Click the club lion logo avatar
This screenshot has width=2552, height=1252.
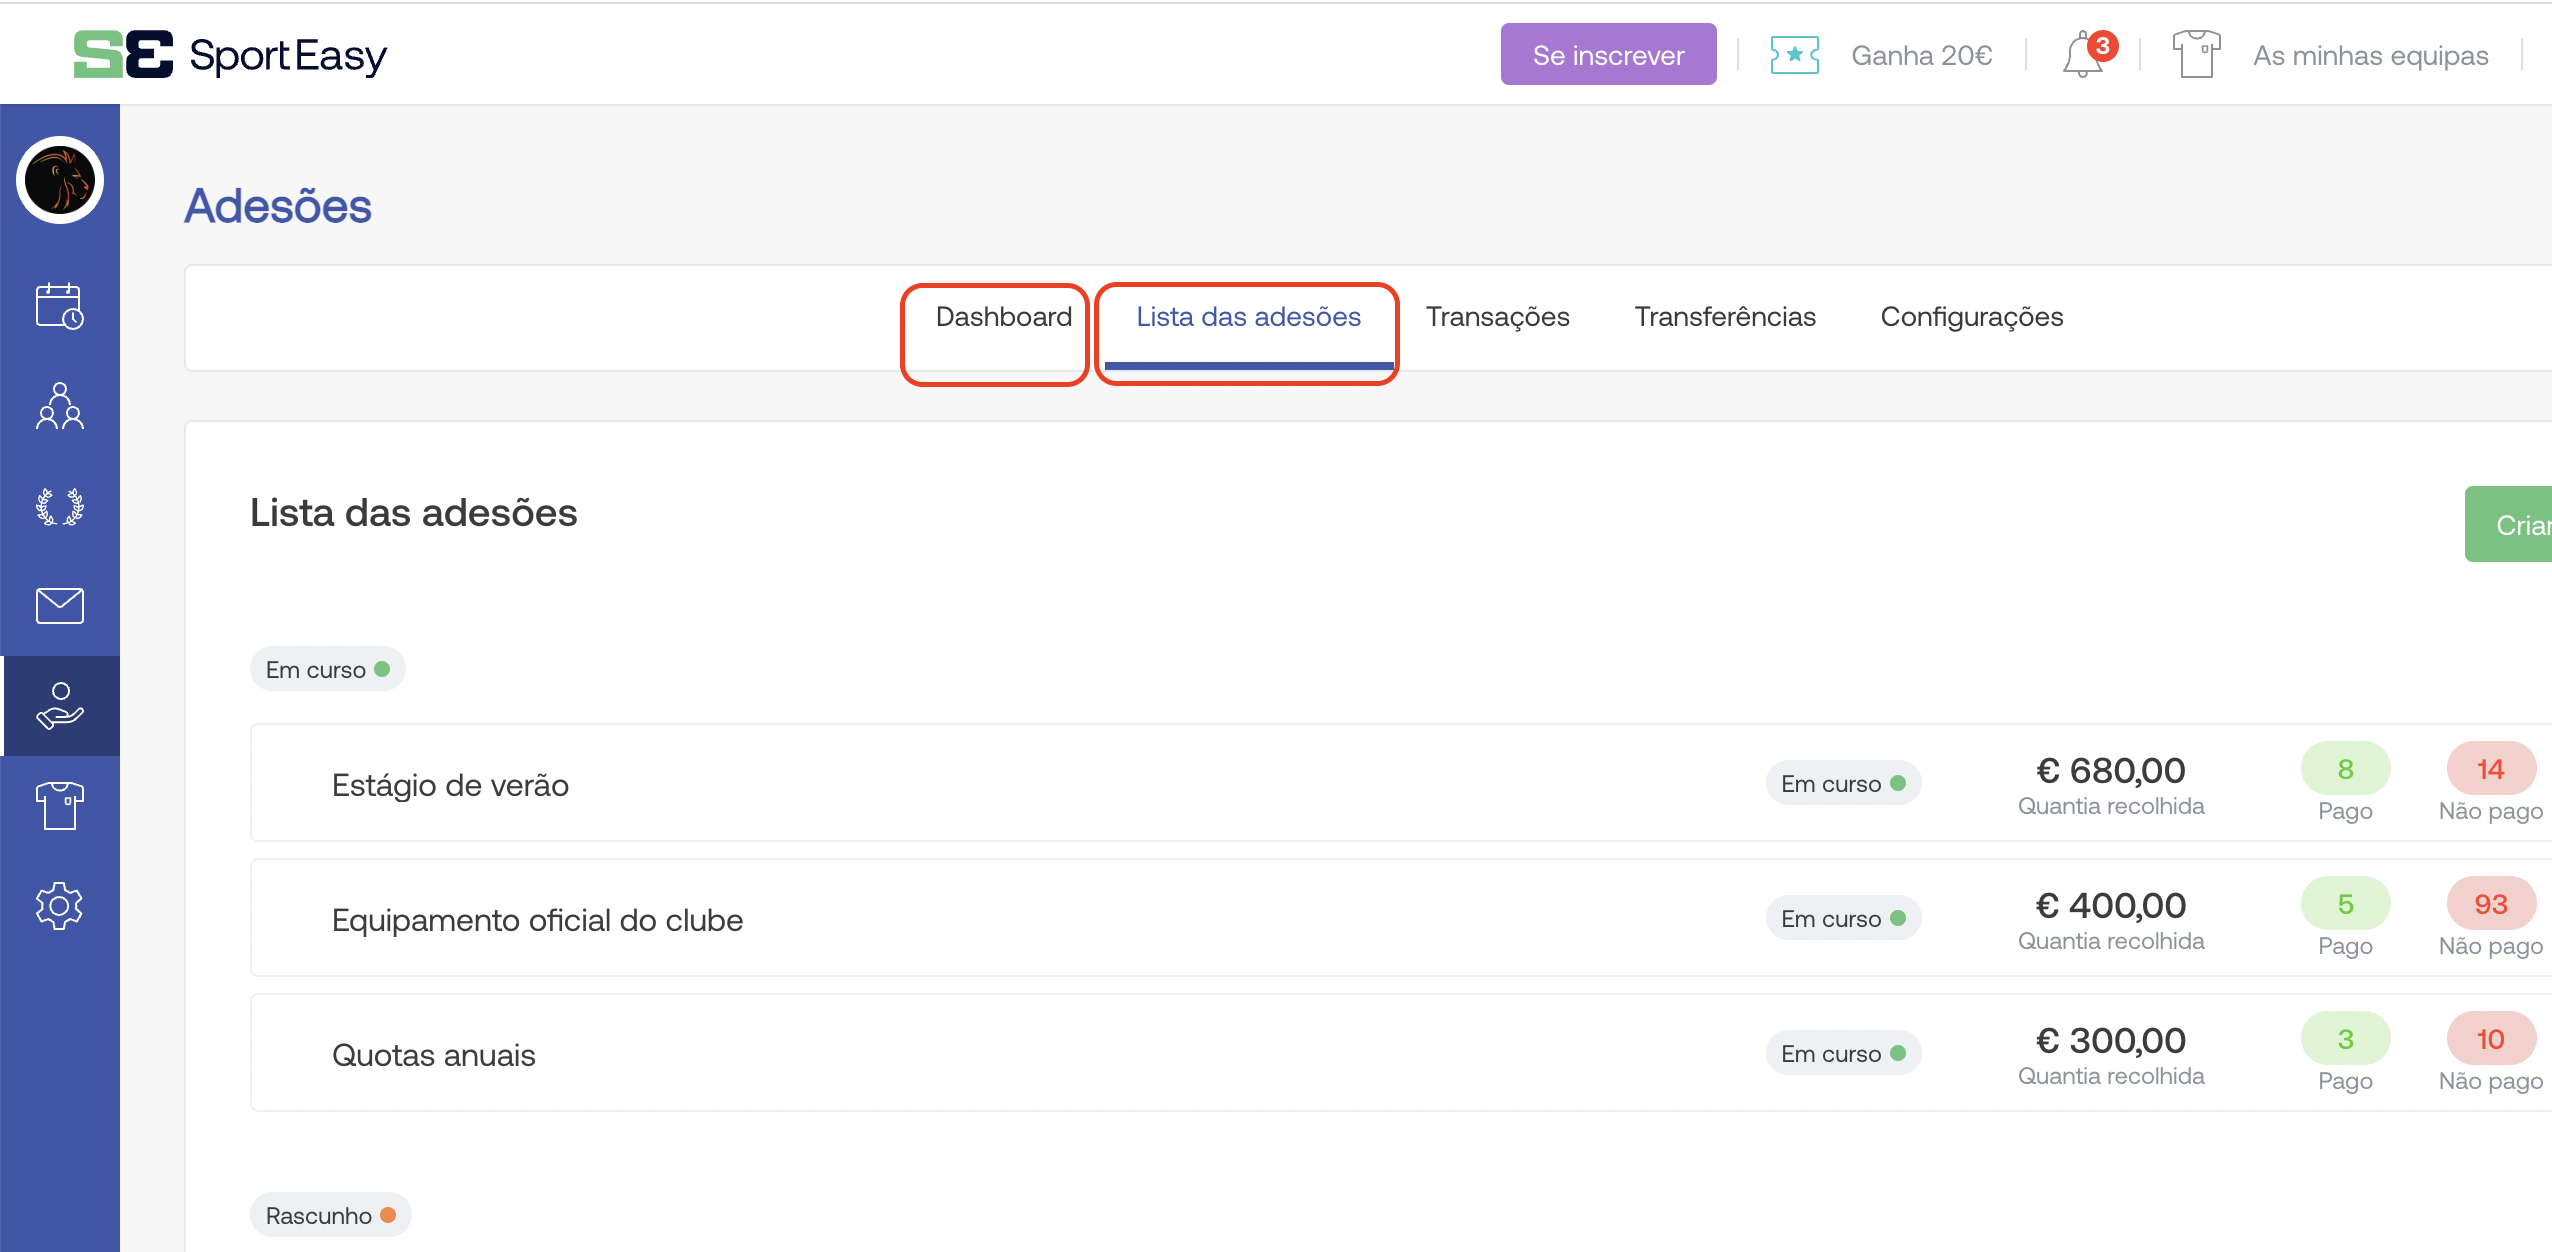coord(59,181)
